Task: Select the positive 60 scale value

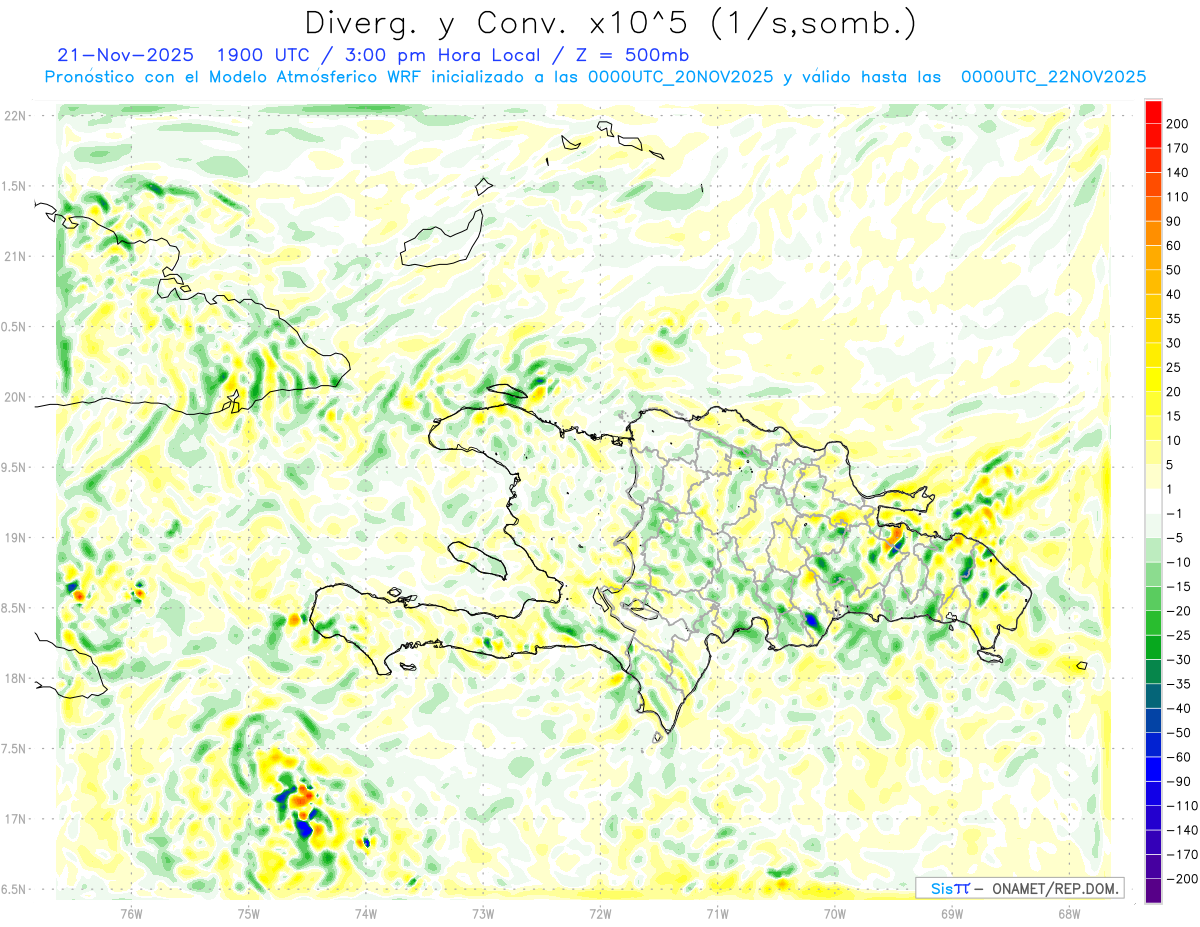Action: pos(1174,246)
